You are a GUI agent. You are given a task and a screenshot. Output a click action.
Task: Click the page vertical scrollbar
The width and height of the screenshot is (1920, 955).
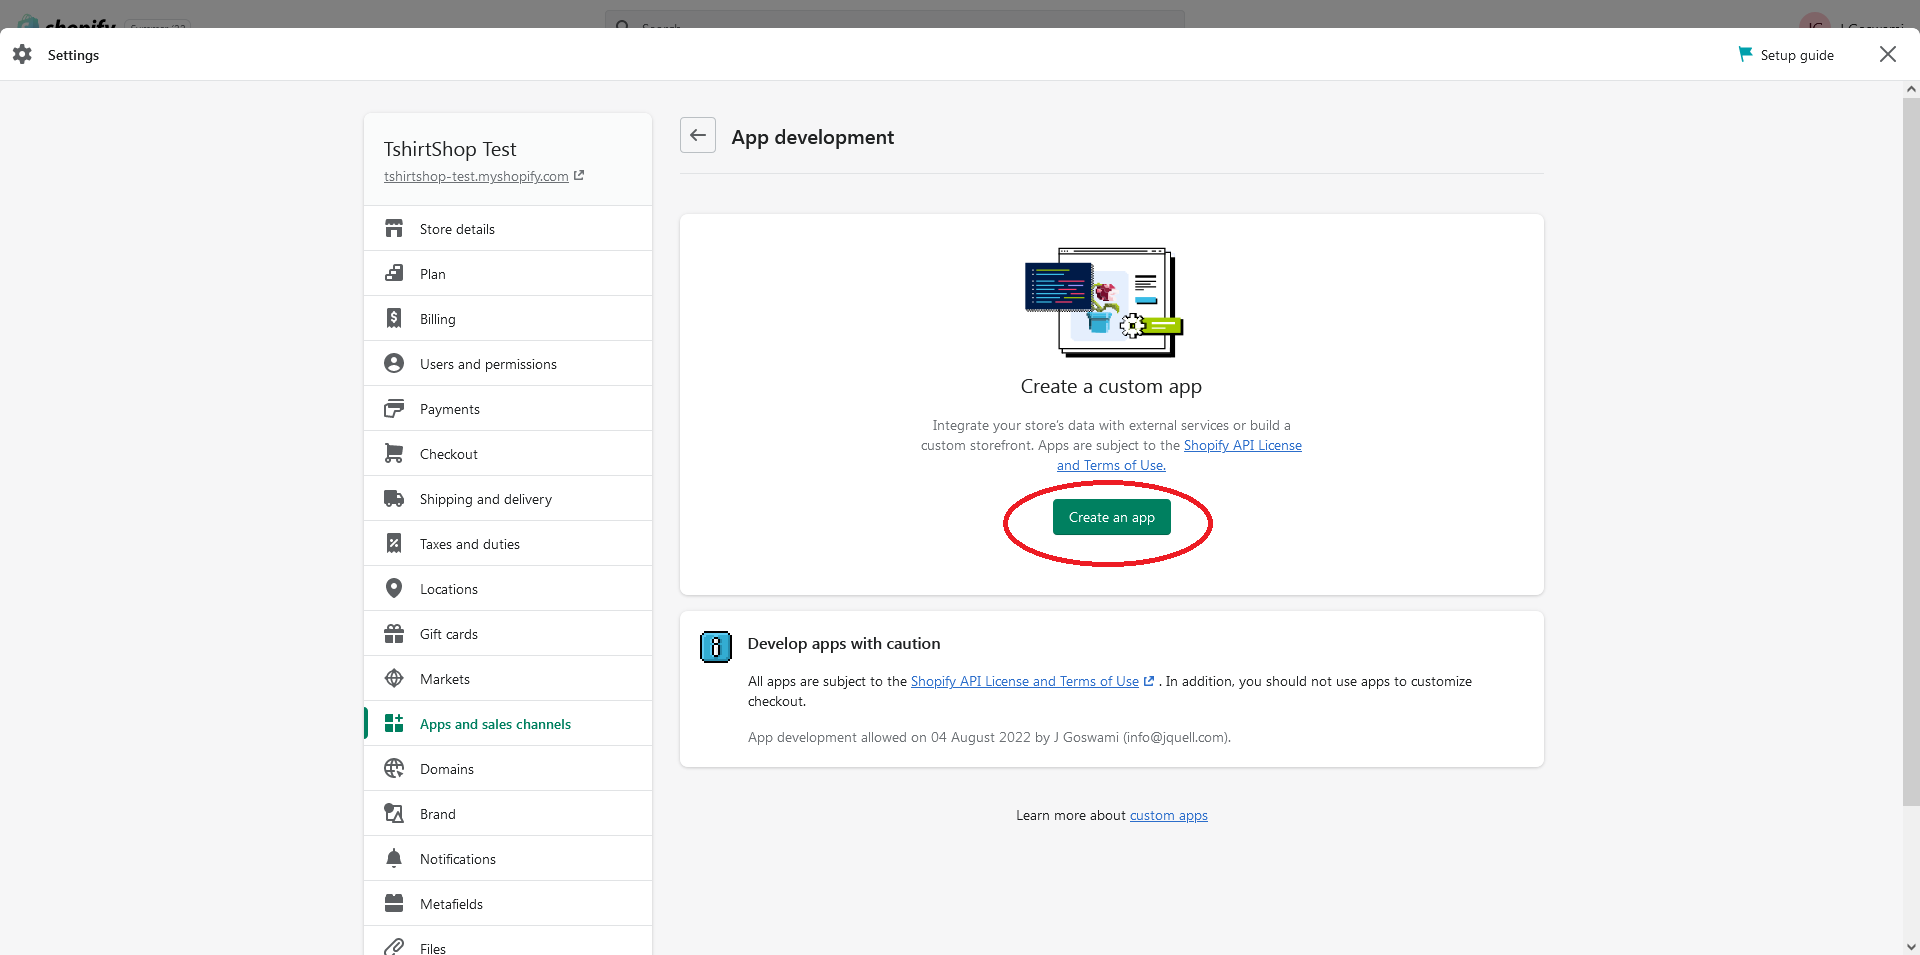coord(1911,450)
